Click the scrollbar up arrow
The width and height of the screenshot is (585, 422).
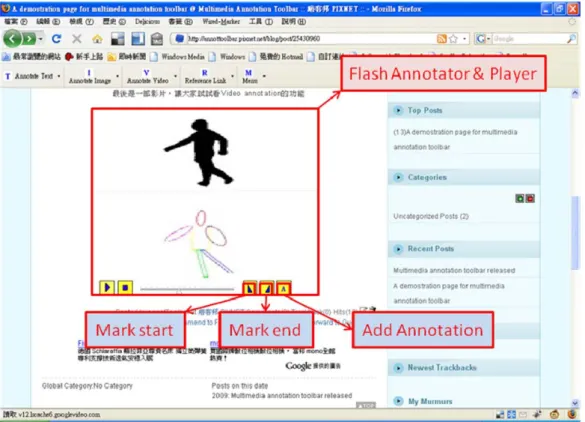[575, 93]
